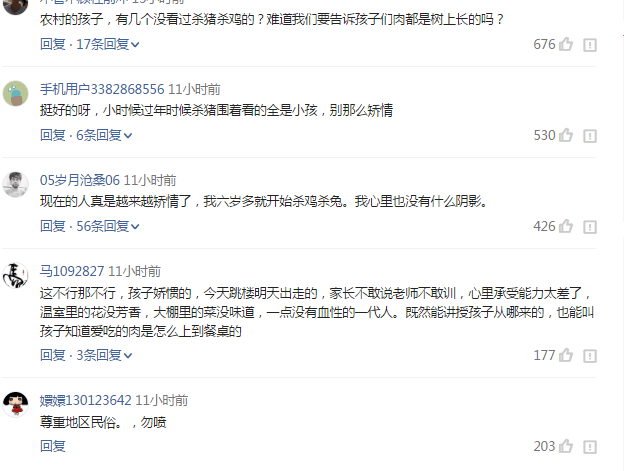Report the comment by 嬛嬛130123642

[x=590, y=447]
